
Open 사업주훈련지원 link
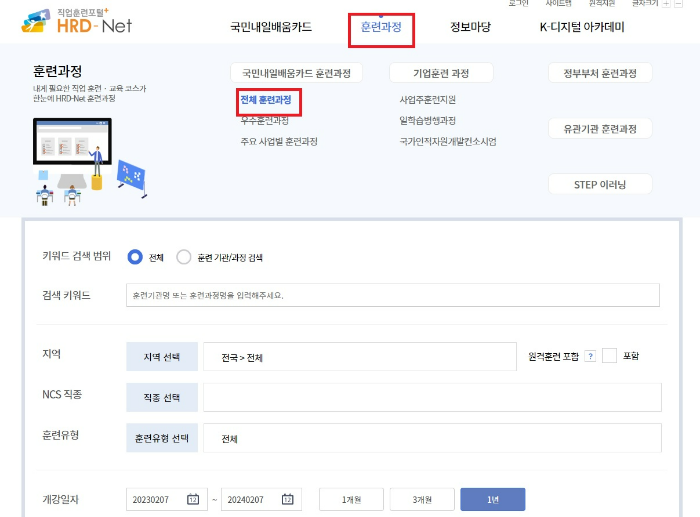coord(428,100)
